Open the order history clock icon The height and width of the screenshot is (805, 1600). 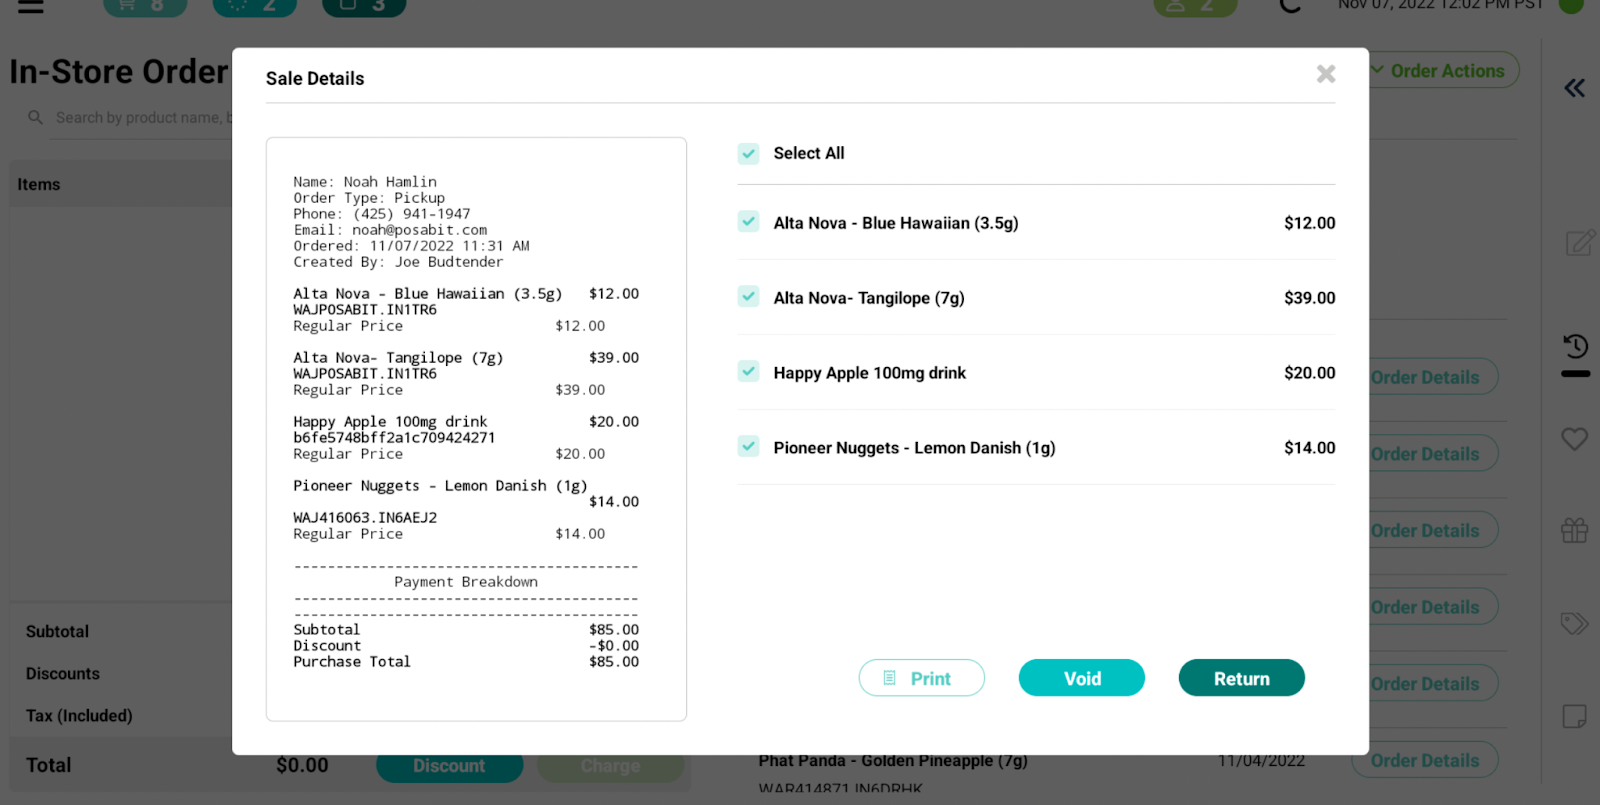tap(1575, 347)
